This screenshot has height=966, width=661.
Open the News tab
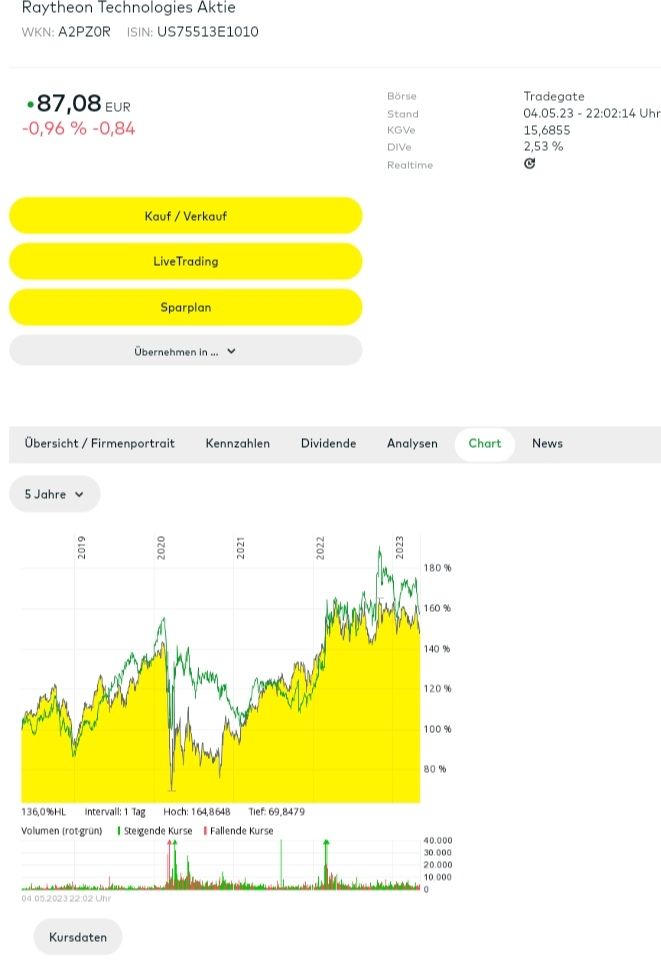[547, 443]
